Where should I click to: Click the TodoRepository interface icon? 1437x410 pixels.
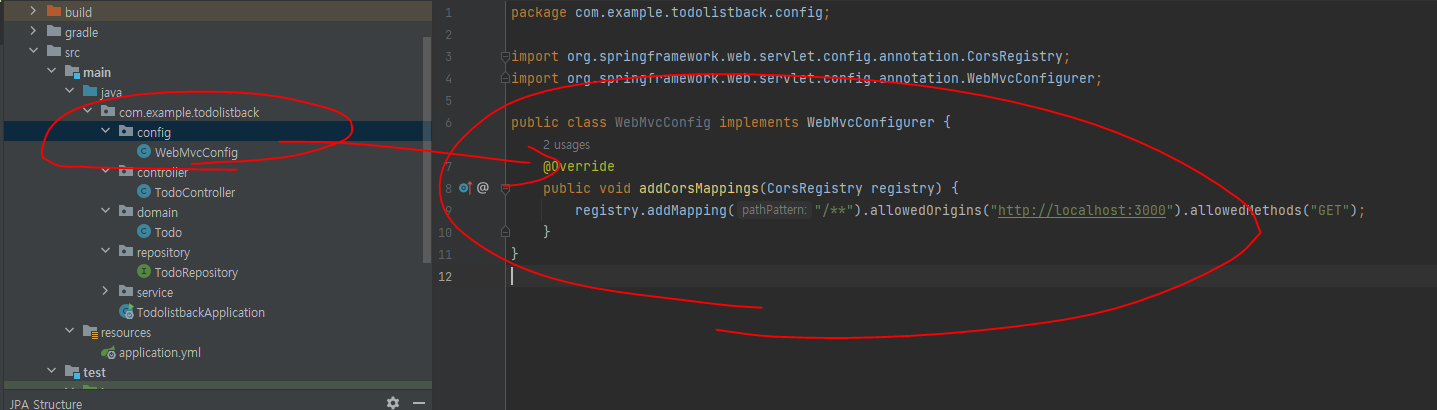point(144,272)
